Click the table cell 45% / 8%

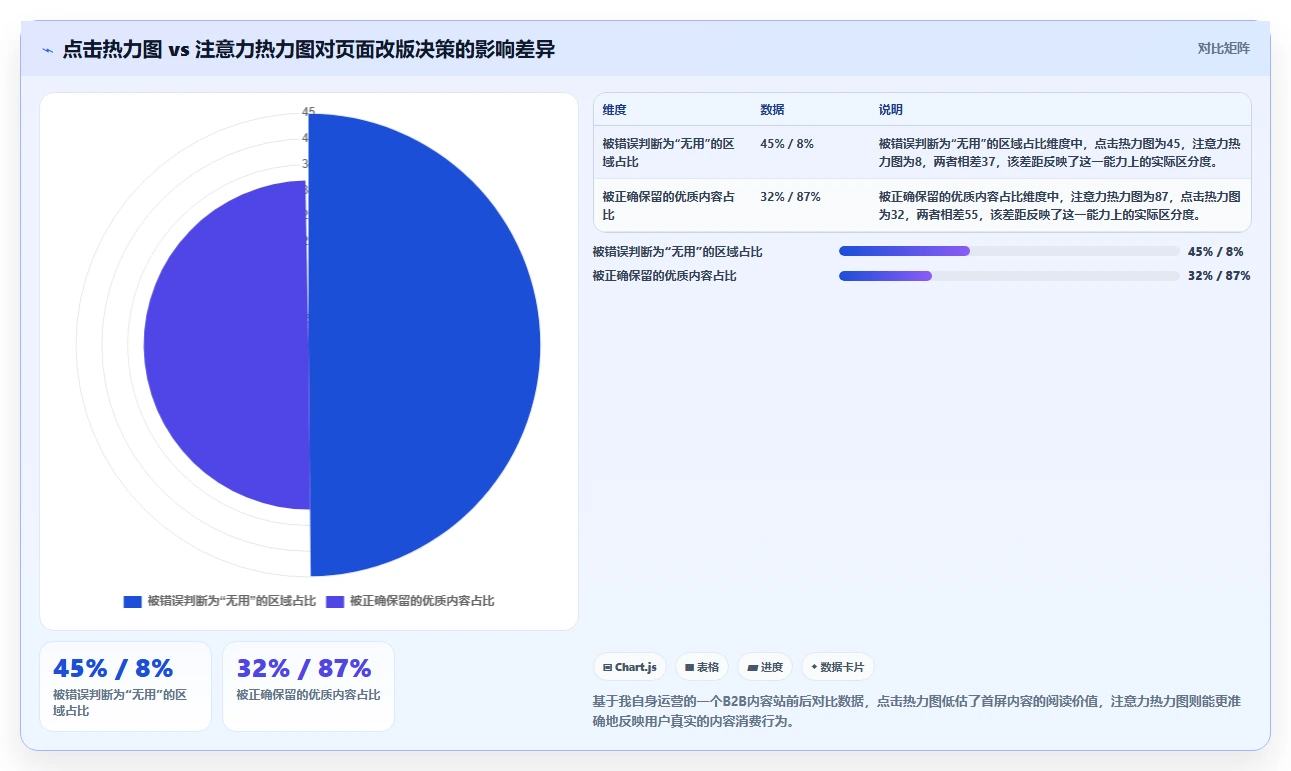click(787, 144)
